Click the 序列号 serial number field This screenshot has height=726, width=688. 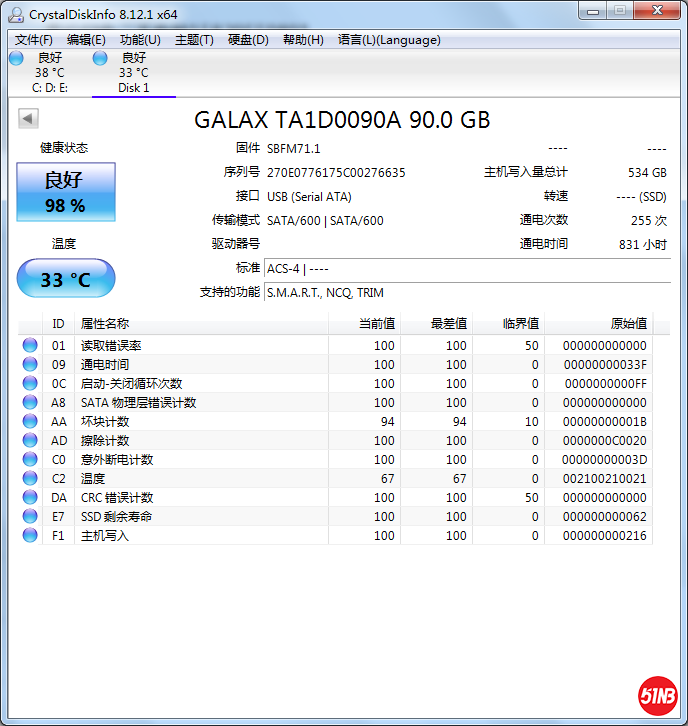[x=336, y=172]
